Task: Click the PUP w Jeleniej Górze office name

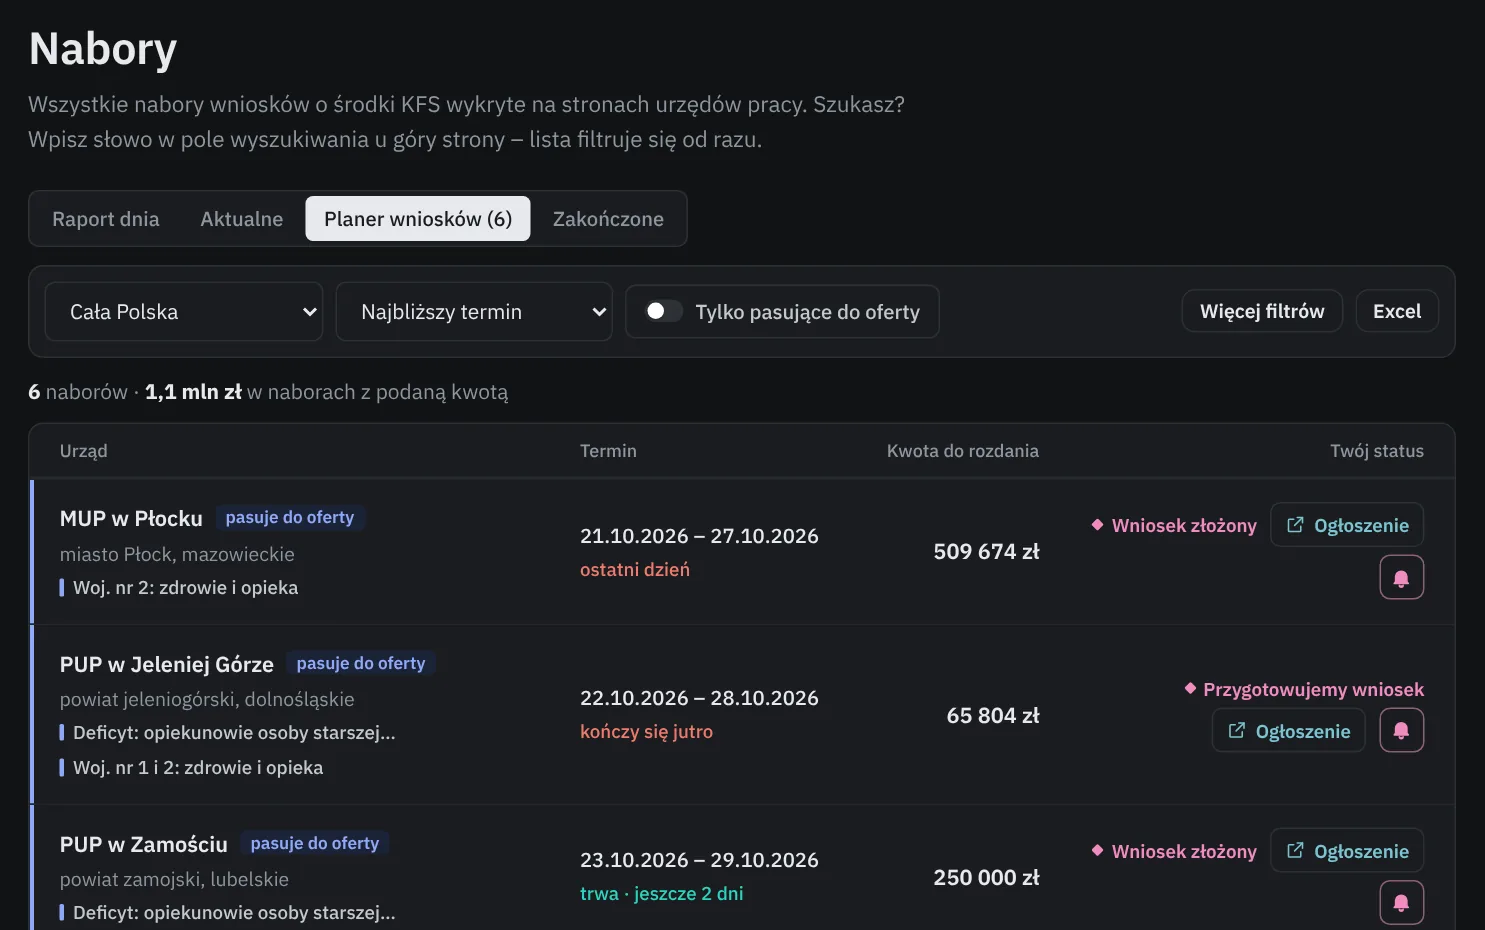Action: (x=167, y=664)
